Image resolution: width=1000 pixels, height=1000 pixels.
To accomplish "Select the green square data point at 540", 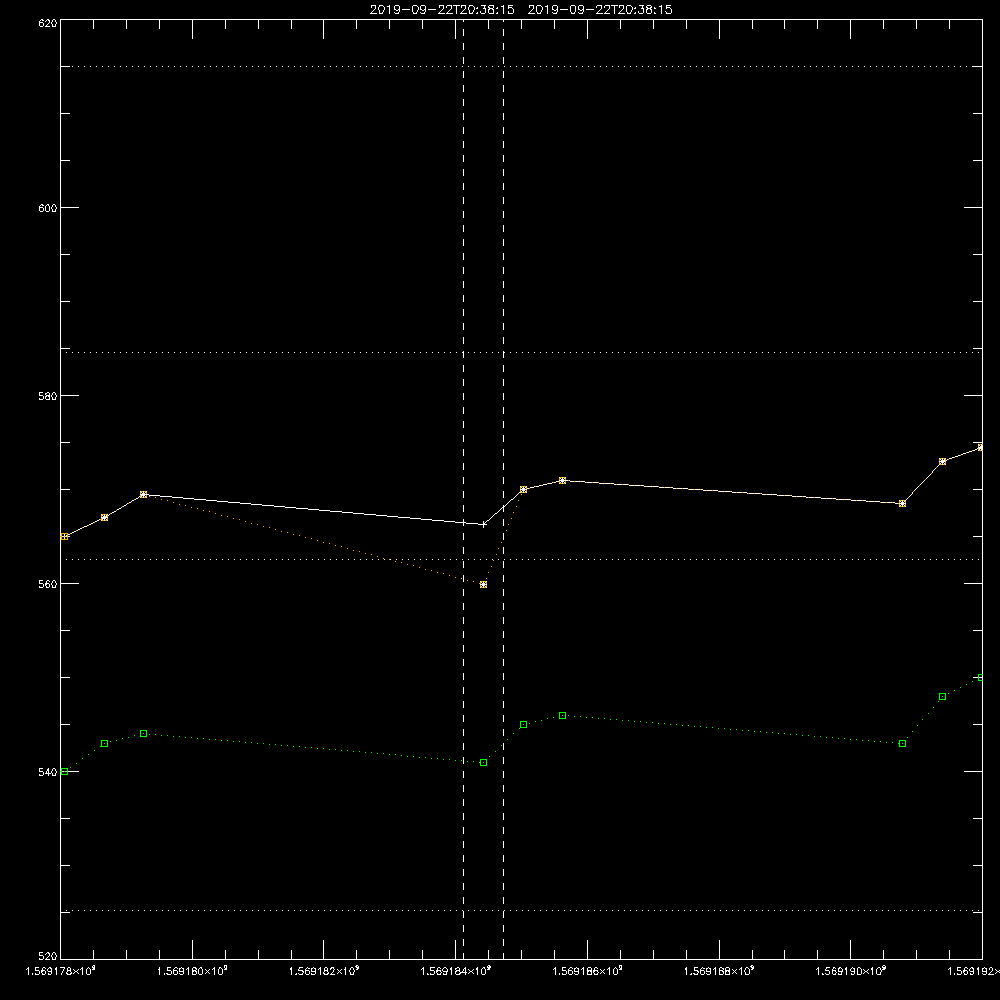I will pos(64,772).
